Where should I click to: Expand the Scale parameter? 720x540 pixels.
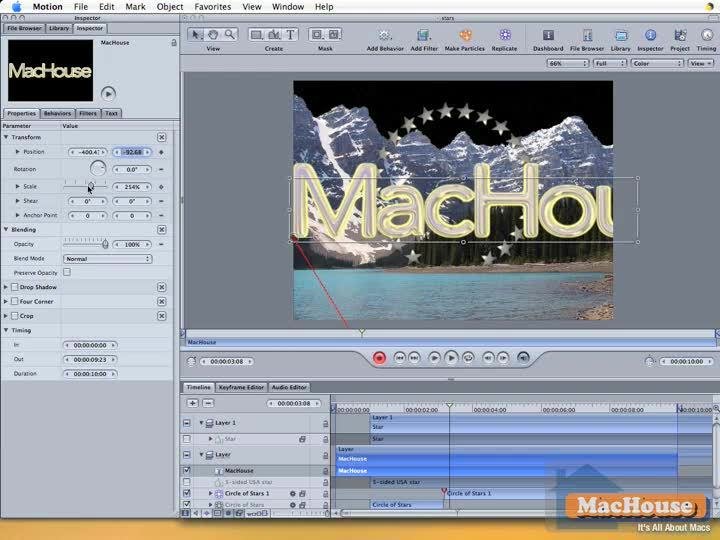17,186
